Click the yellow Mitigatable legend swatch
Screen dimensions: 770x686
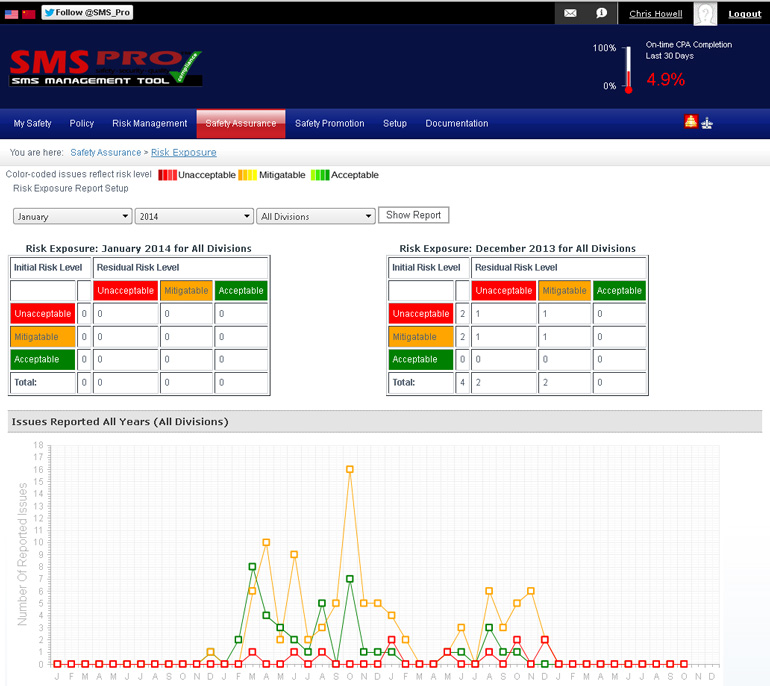(248, 175)
